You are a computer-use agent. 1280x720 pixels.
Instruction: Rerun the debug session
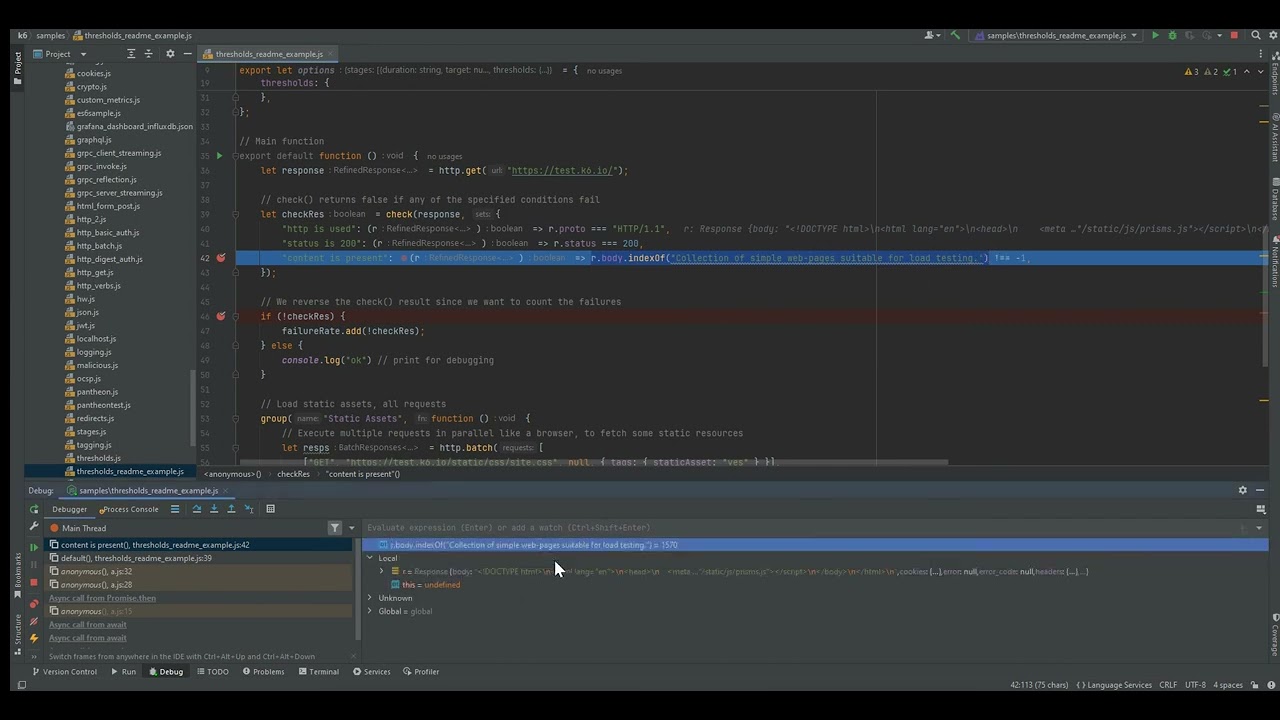[34, 509]
